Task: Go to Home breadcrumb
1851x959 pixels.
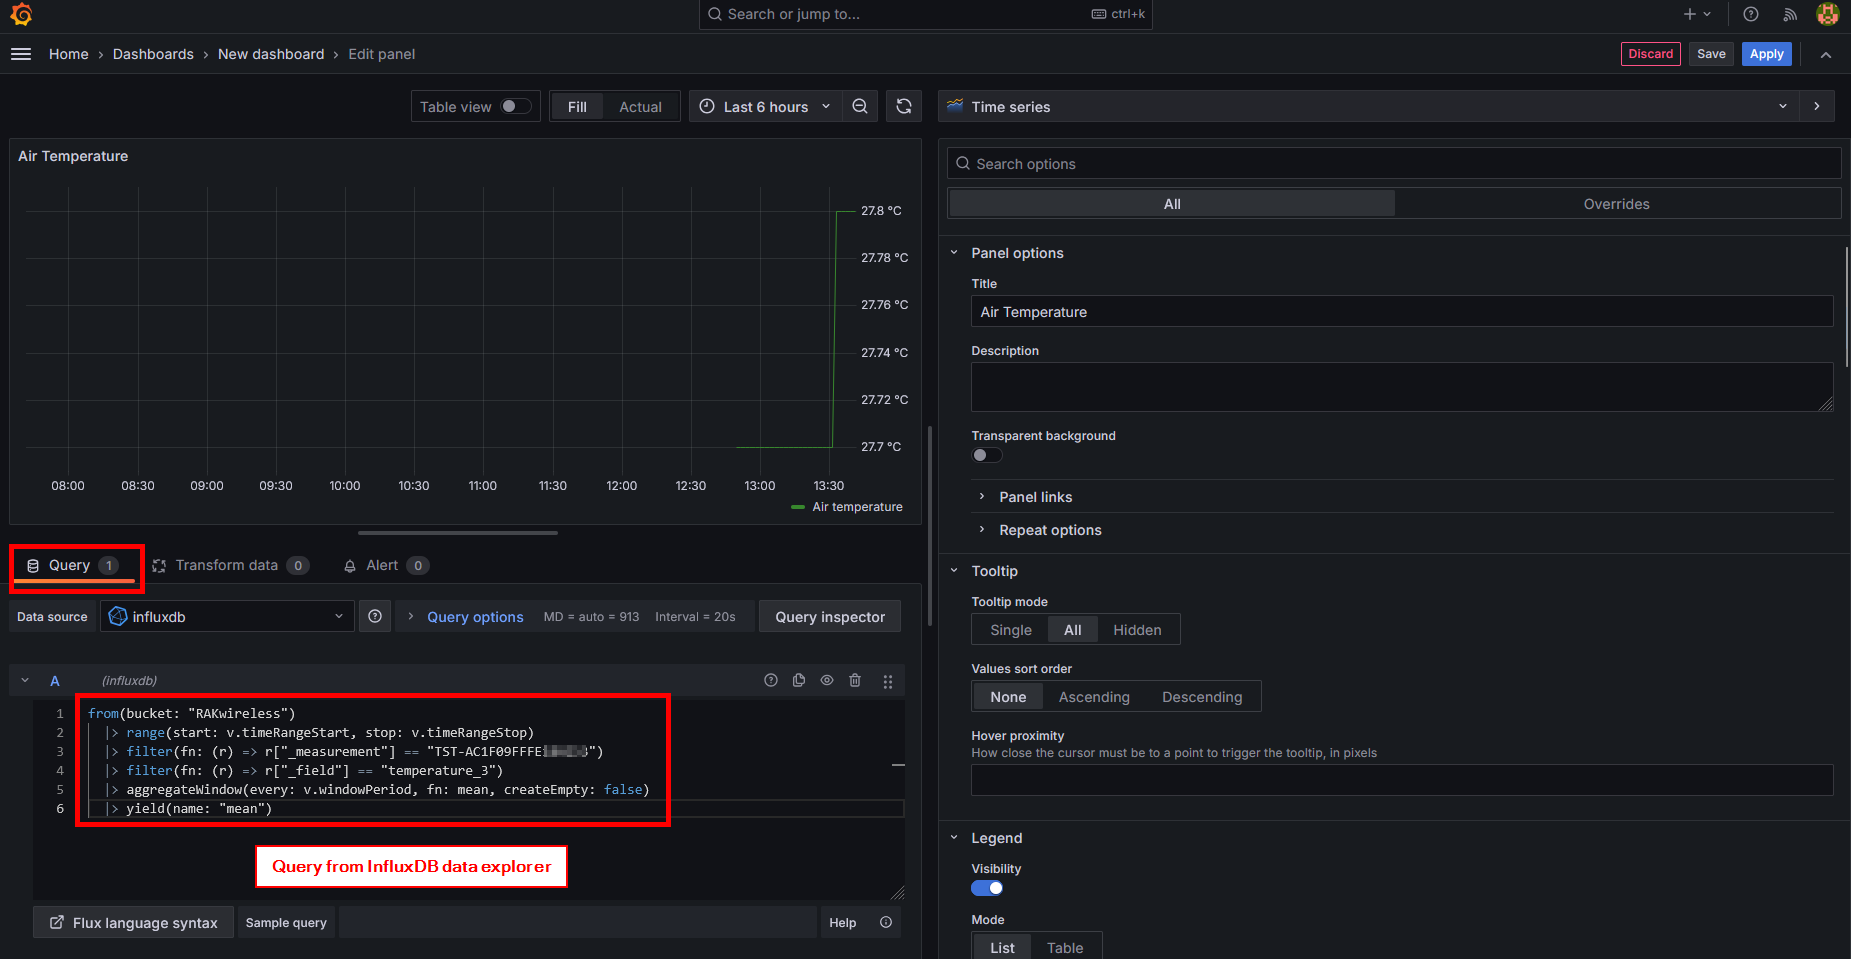Action: pyautogui.click(x=69, y=54)
